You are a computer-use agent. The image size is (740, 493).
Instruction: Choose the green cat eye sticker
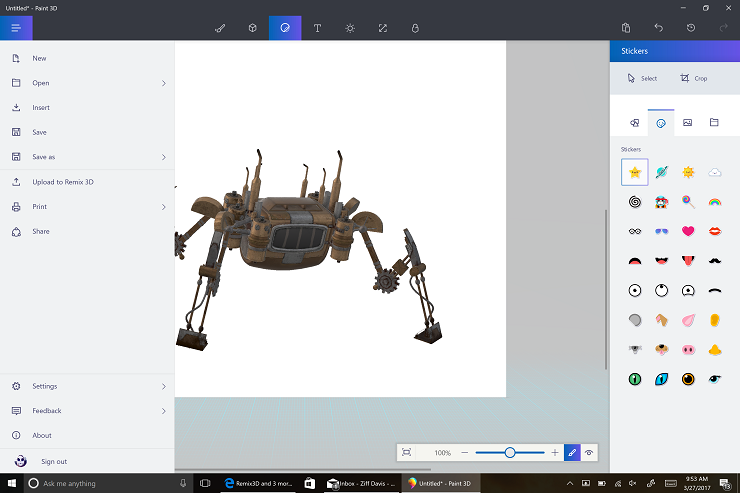pos(635,379)
